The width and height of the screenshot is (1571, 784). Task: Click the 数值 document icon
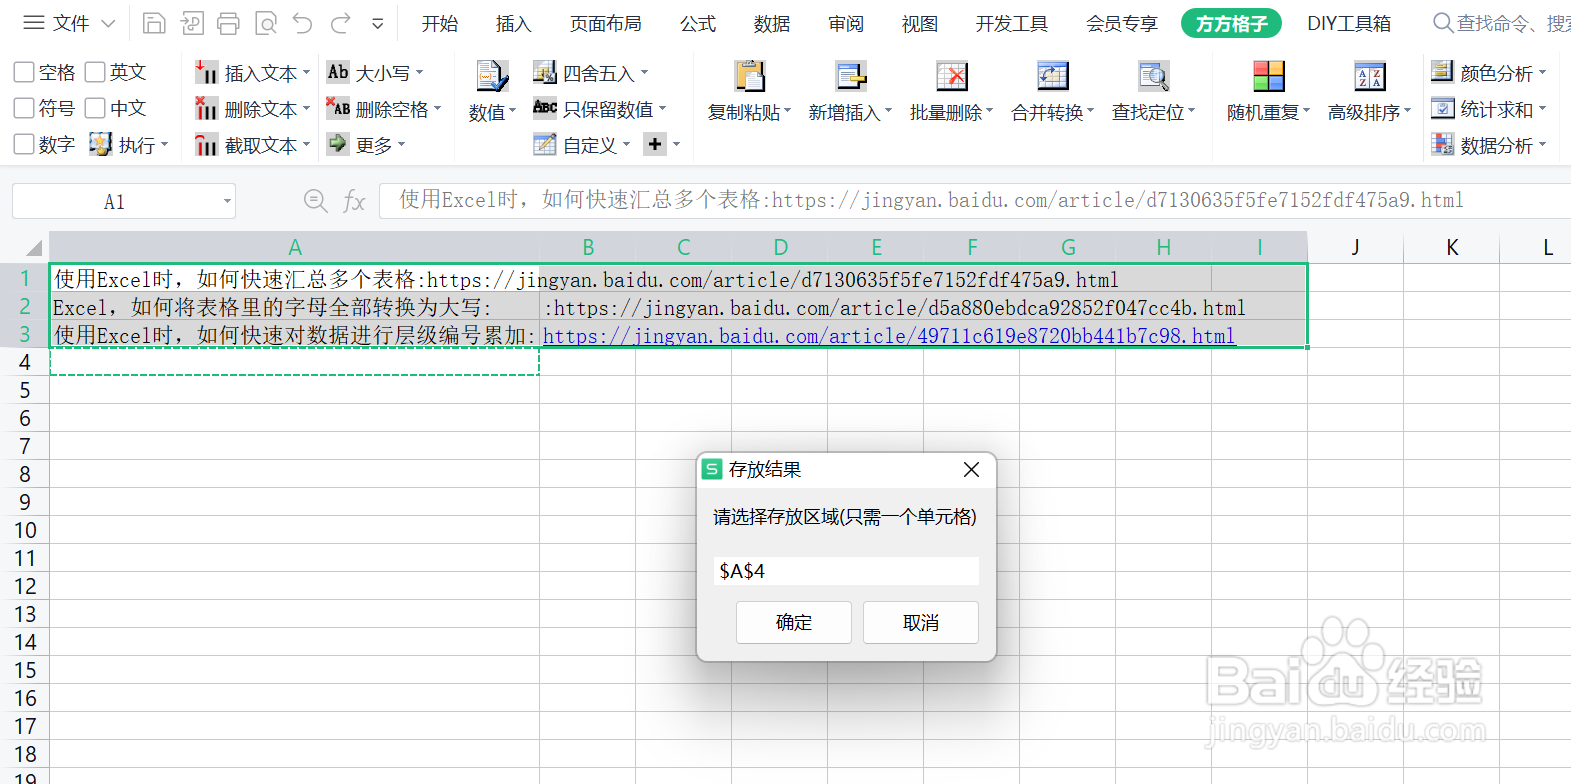tap(492, 76)
